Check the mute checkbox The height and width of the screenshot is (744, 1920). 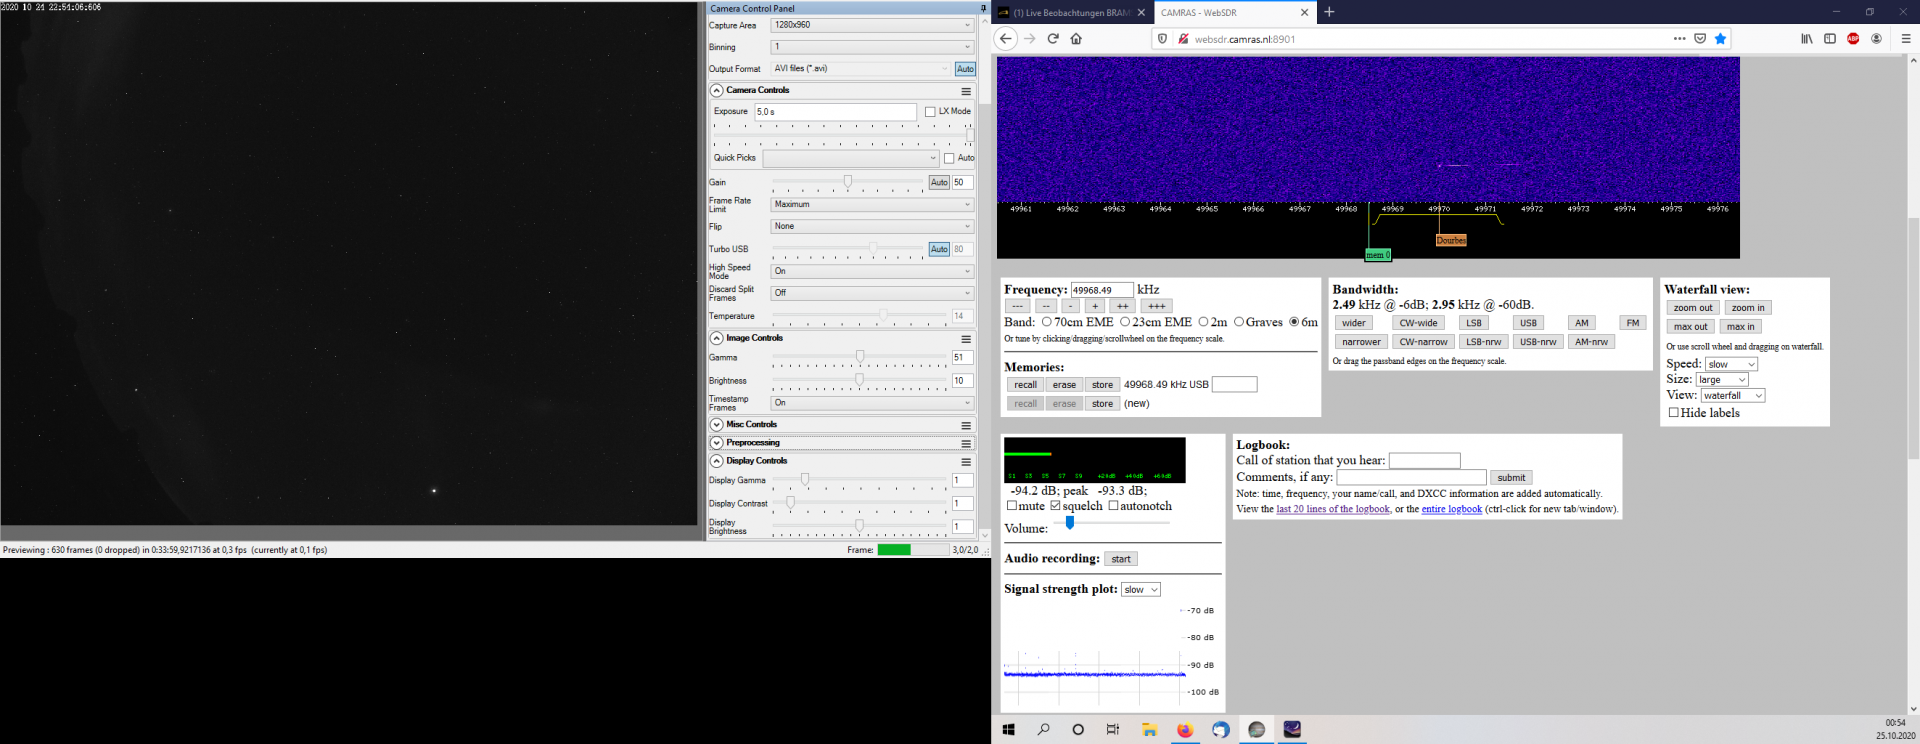point(1012,506)
